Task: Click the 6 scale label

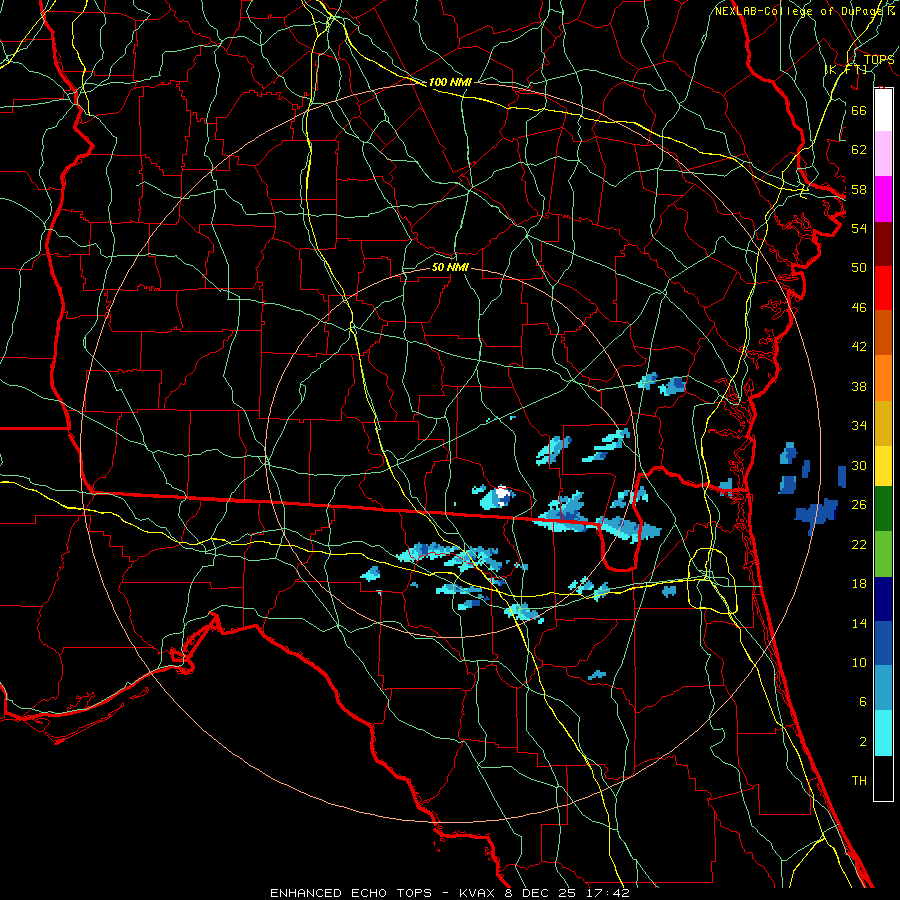Action: [x=862, y=702]
